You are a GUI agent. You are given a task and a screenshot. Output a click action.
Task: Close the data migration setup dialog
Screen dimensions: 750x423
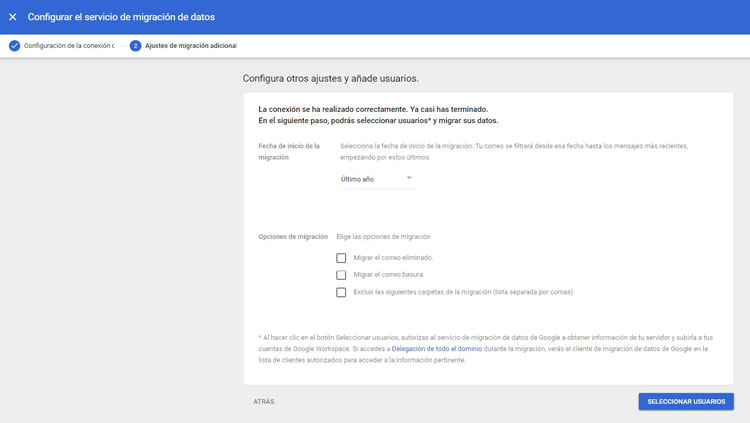coord(13,17)
